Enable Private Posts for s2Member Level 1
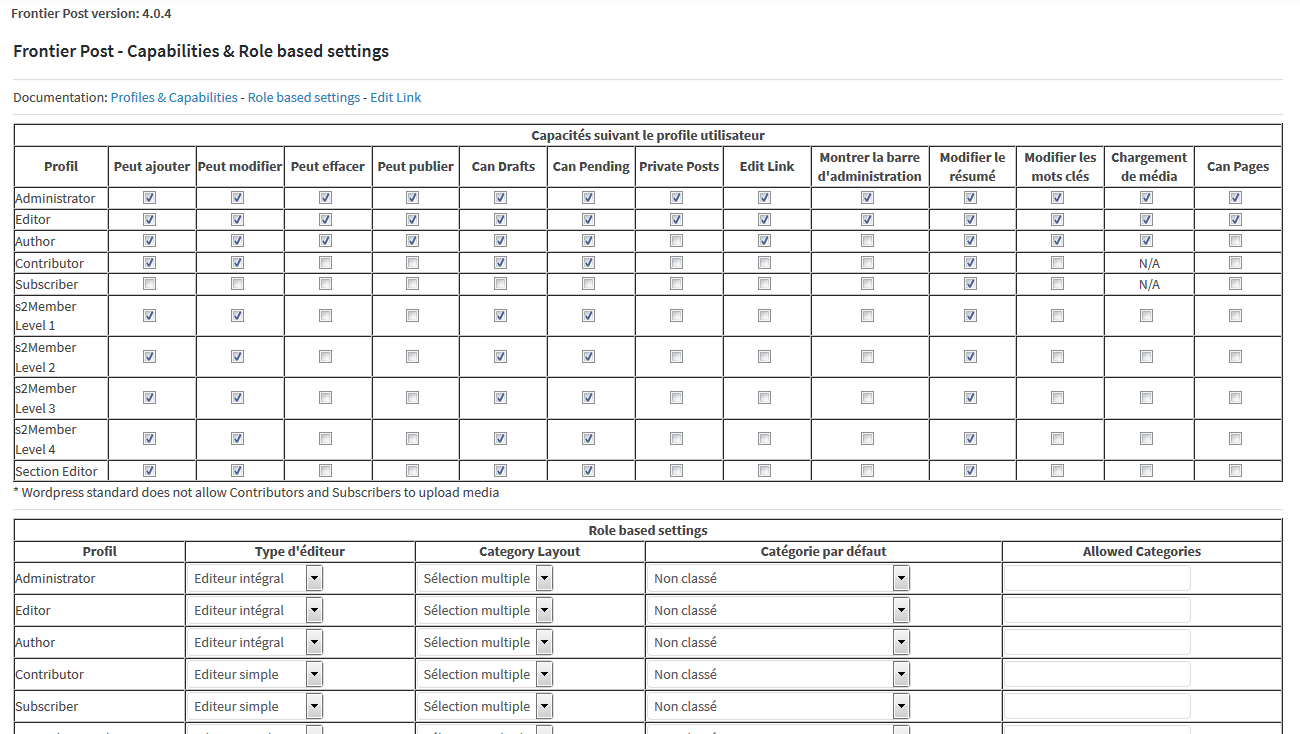 point(677,316)
